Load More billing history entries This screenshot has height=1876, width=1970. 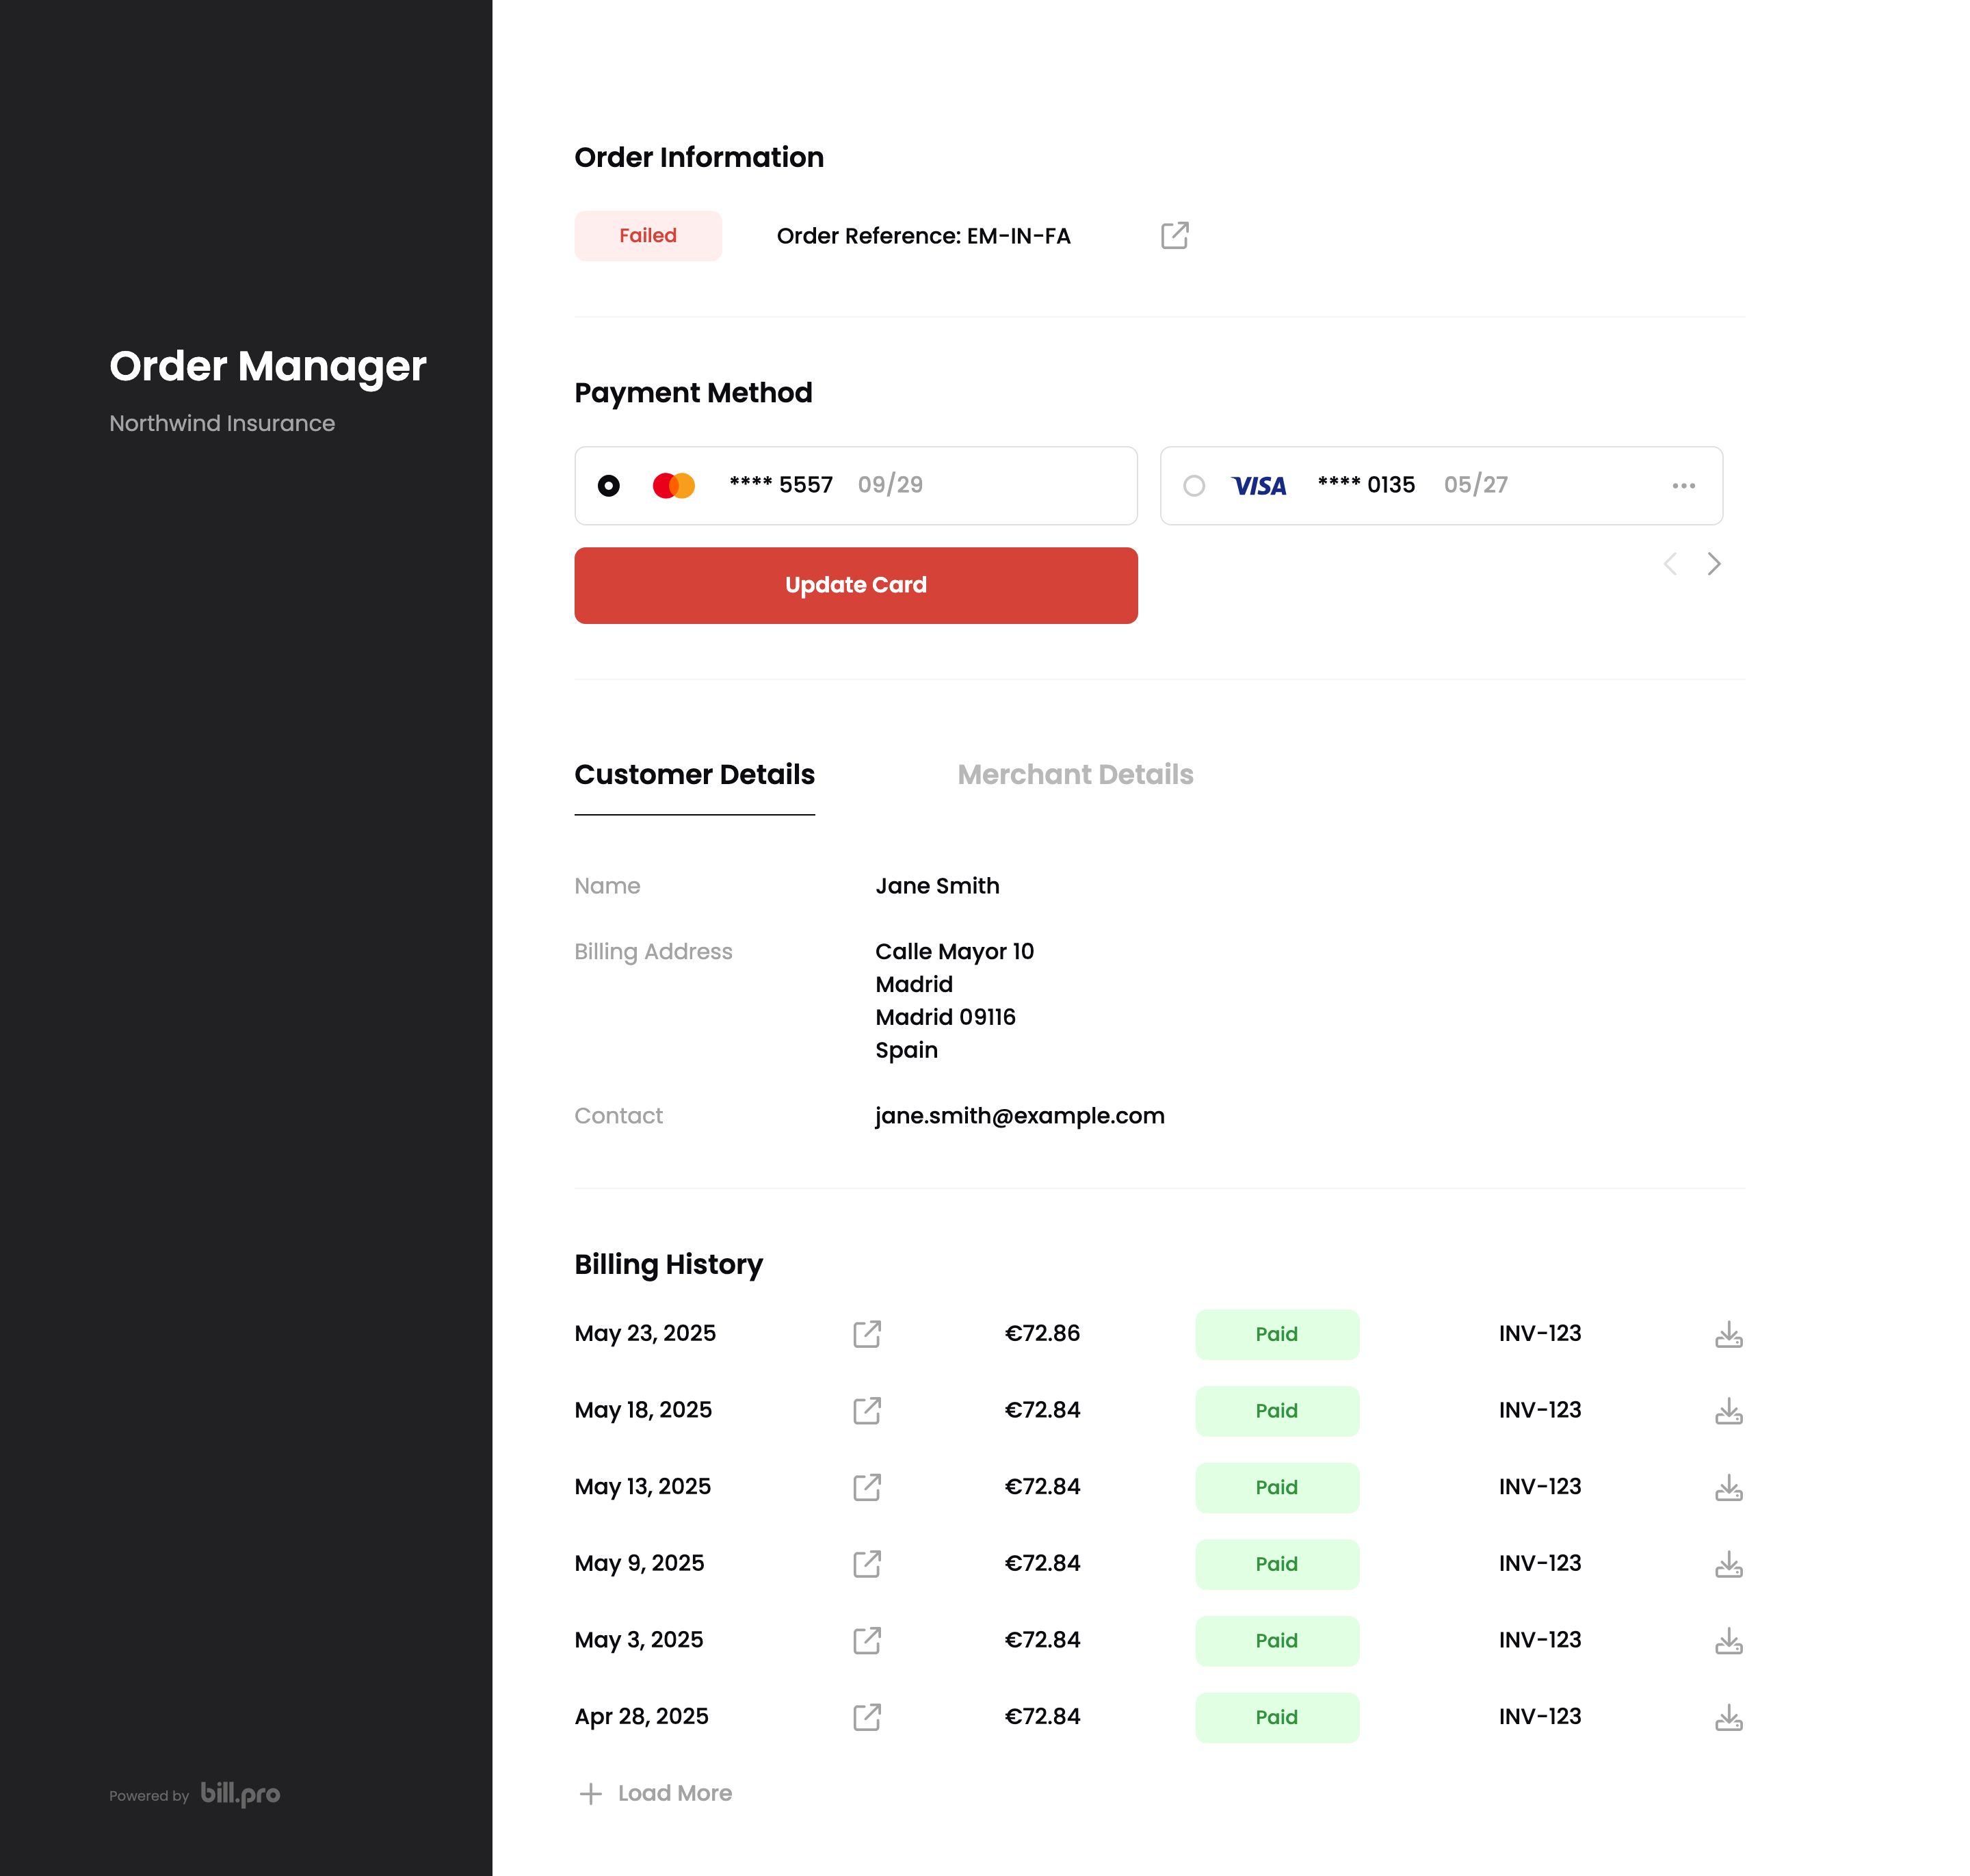pos(656,1793)
